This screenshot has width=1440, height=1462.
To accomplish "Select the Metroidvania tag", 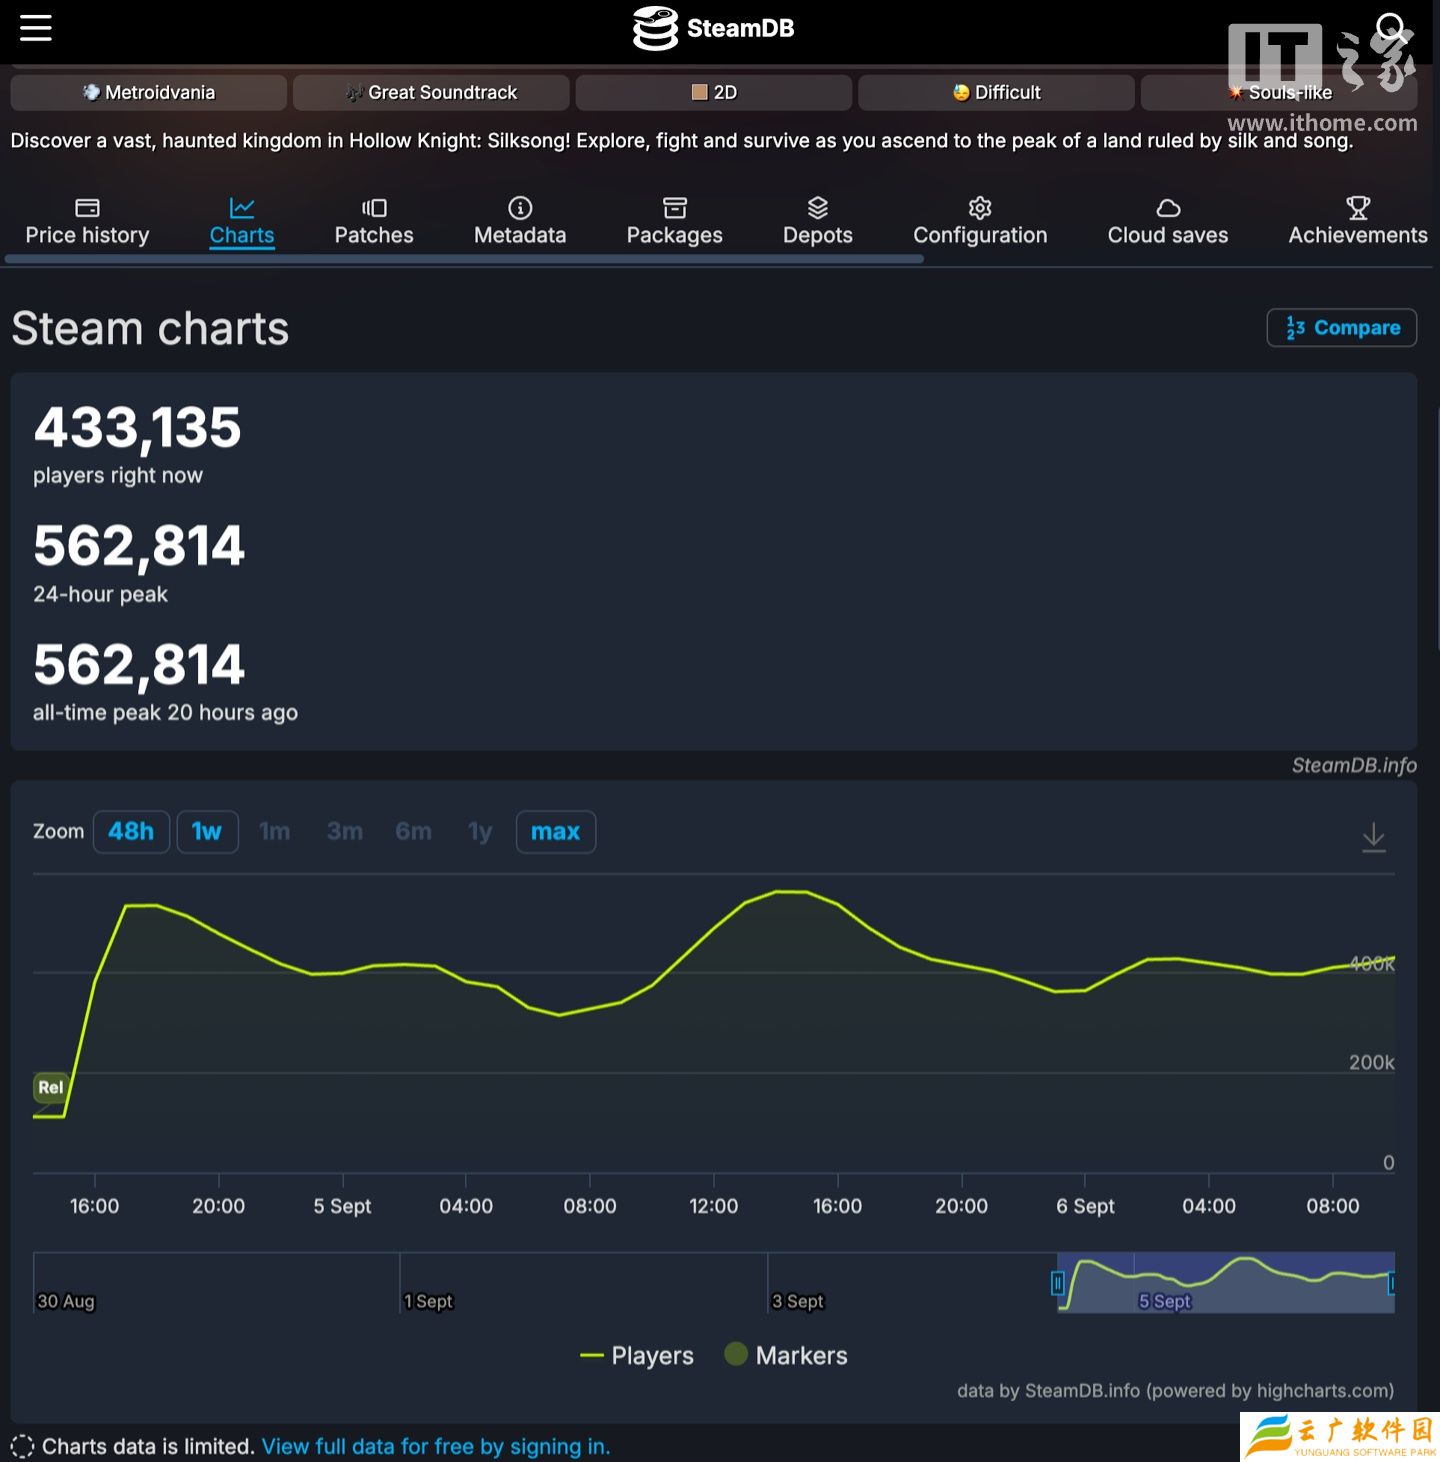I will [148, 92].
